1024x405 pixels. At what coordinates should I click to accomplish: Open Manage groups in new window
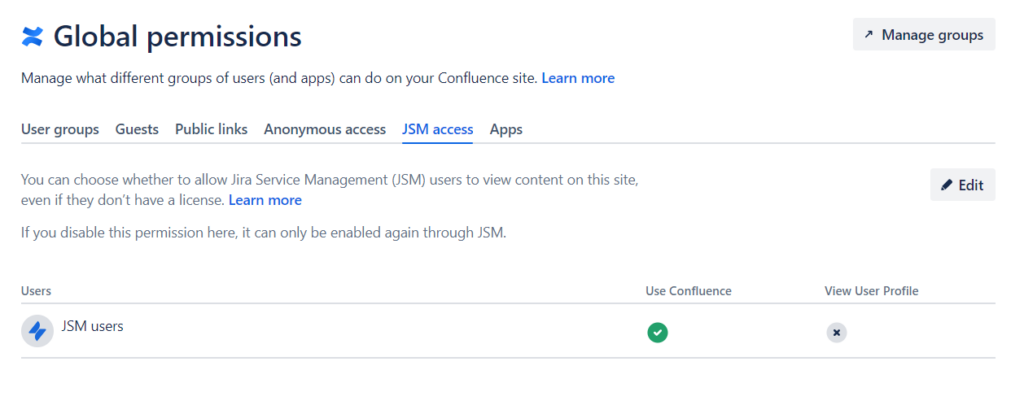[x=924, y=35]
